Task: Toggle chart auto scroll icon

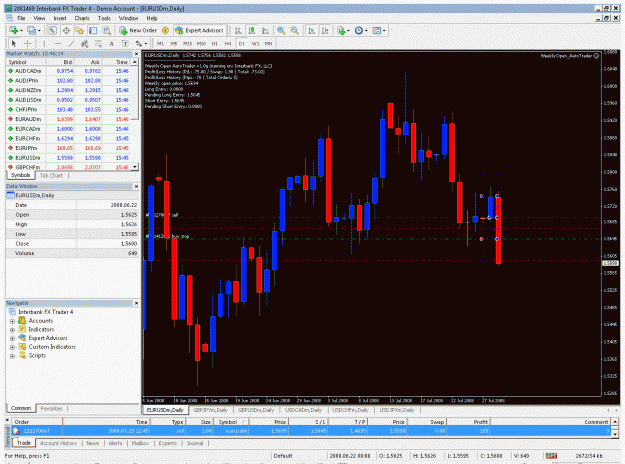Action: 312,30
